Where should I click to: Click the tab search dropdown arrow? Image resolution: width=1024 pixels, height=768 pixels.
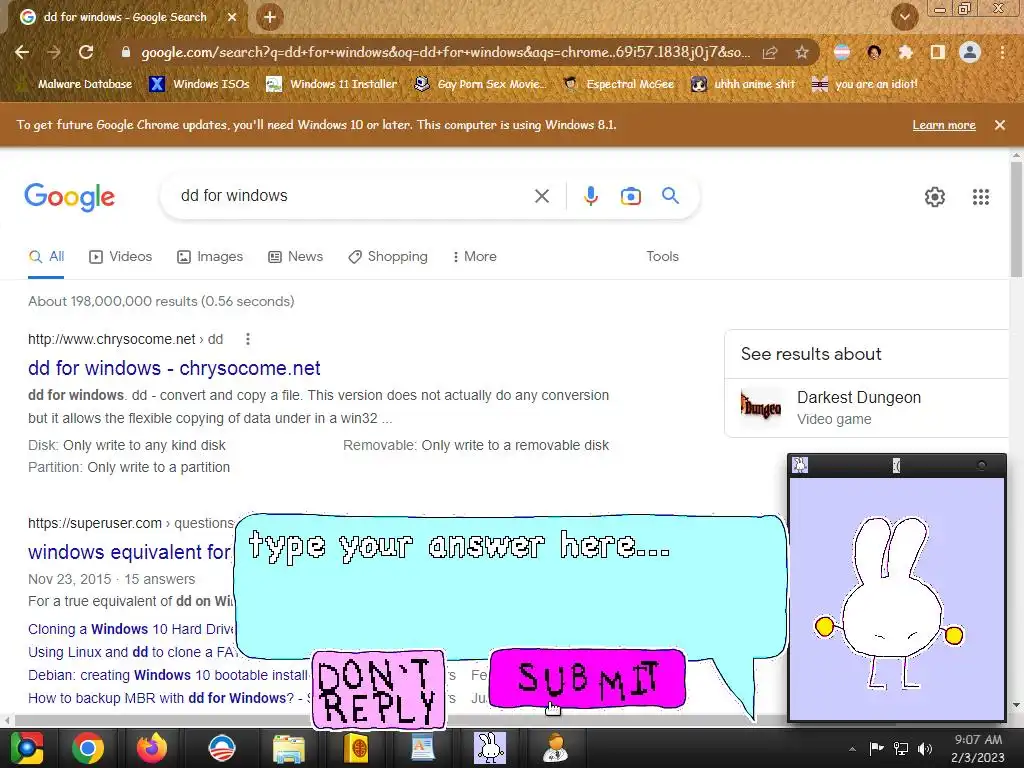pos(904,17)
